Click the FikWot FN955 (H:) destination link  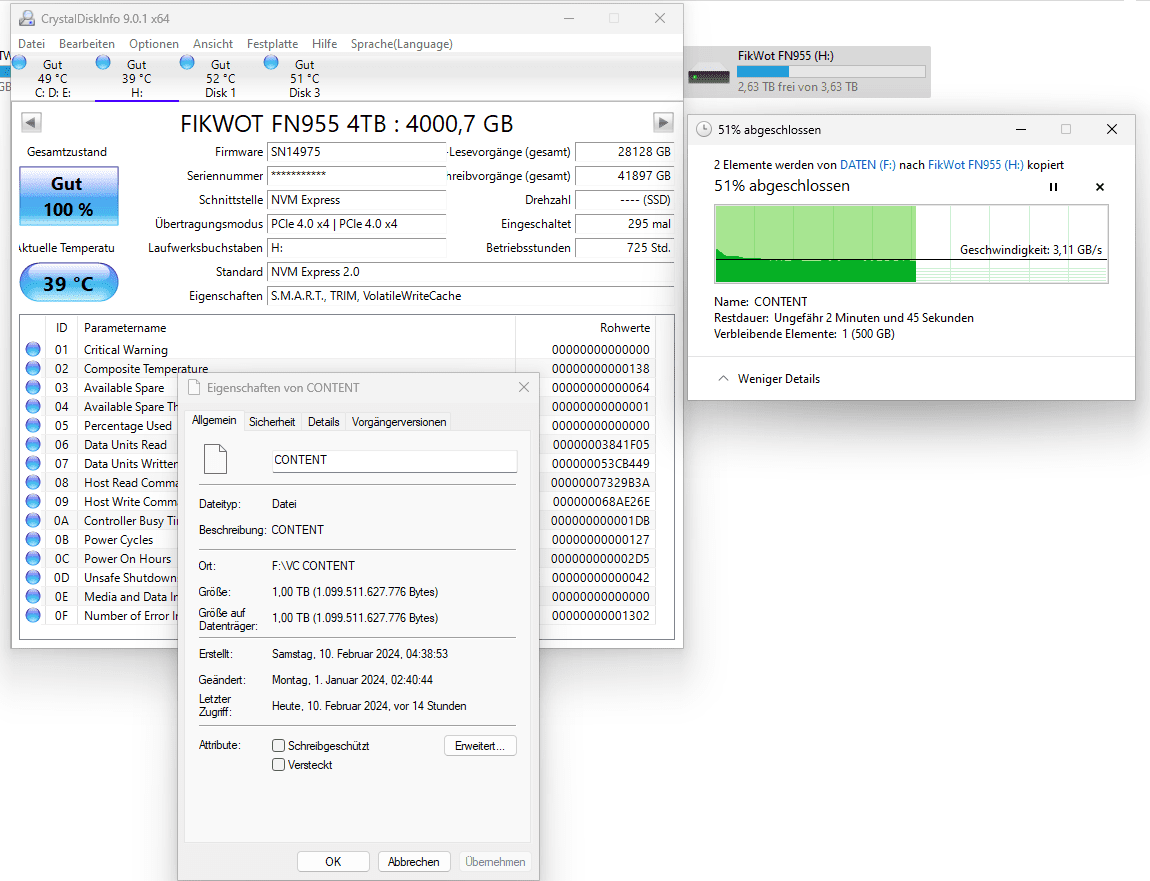[x=975, y=165]
